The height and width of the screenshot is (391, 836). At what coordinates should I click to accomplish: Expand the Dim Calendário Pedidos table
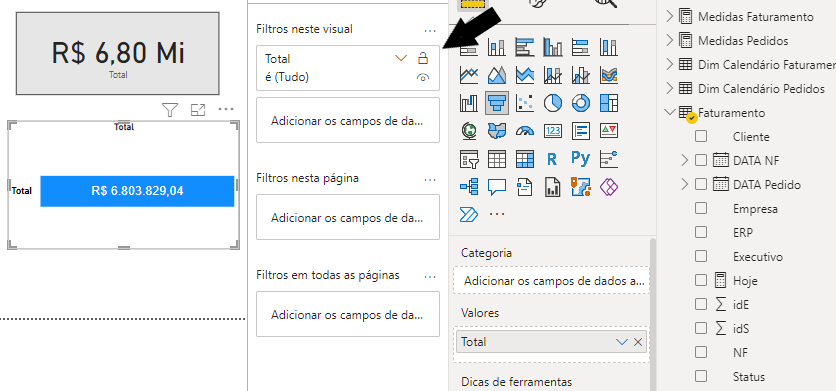click(670, 88)
